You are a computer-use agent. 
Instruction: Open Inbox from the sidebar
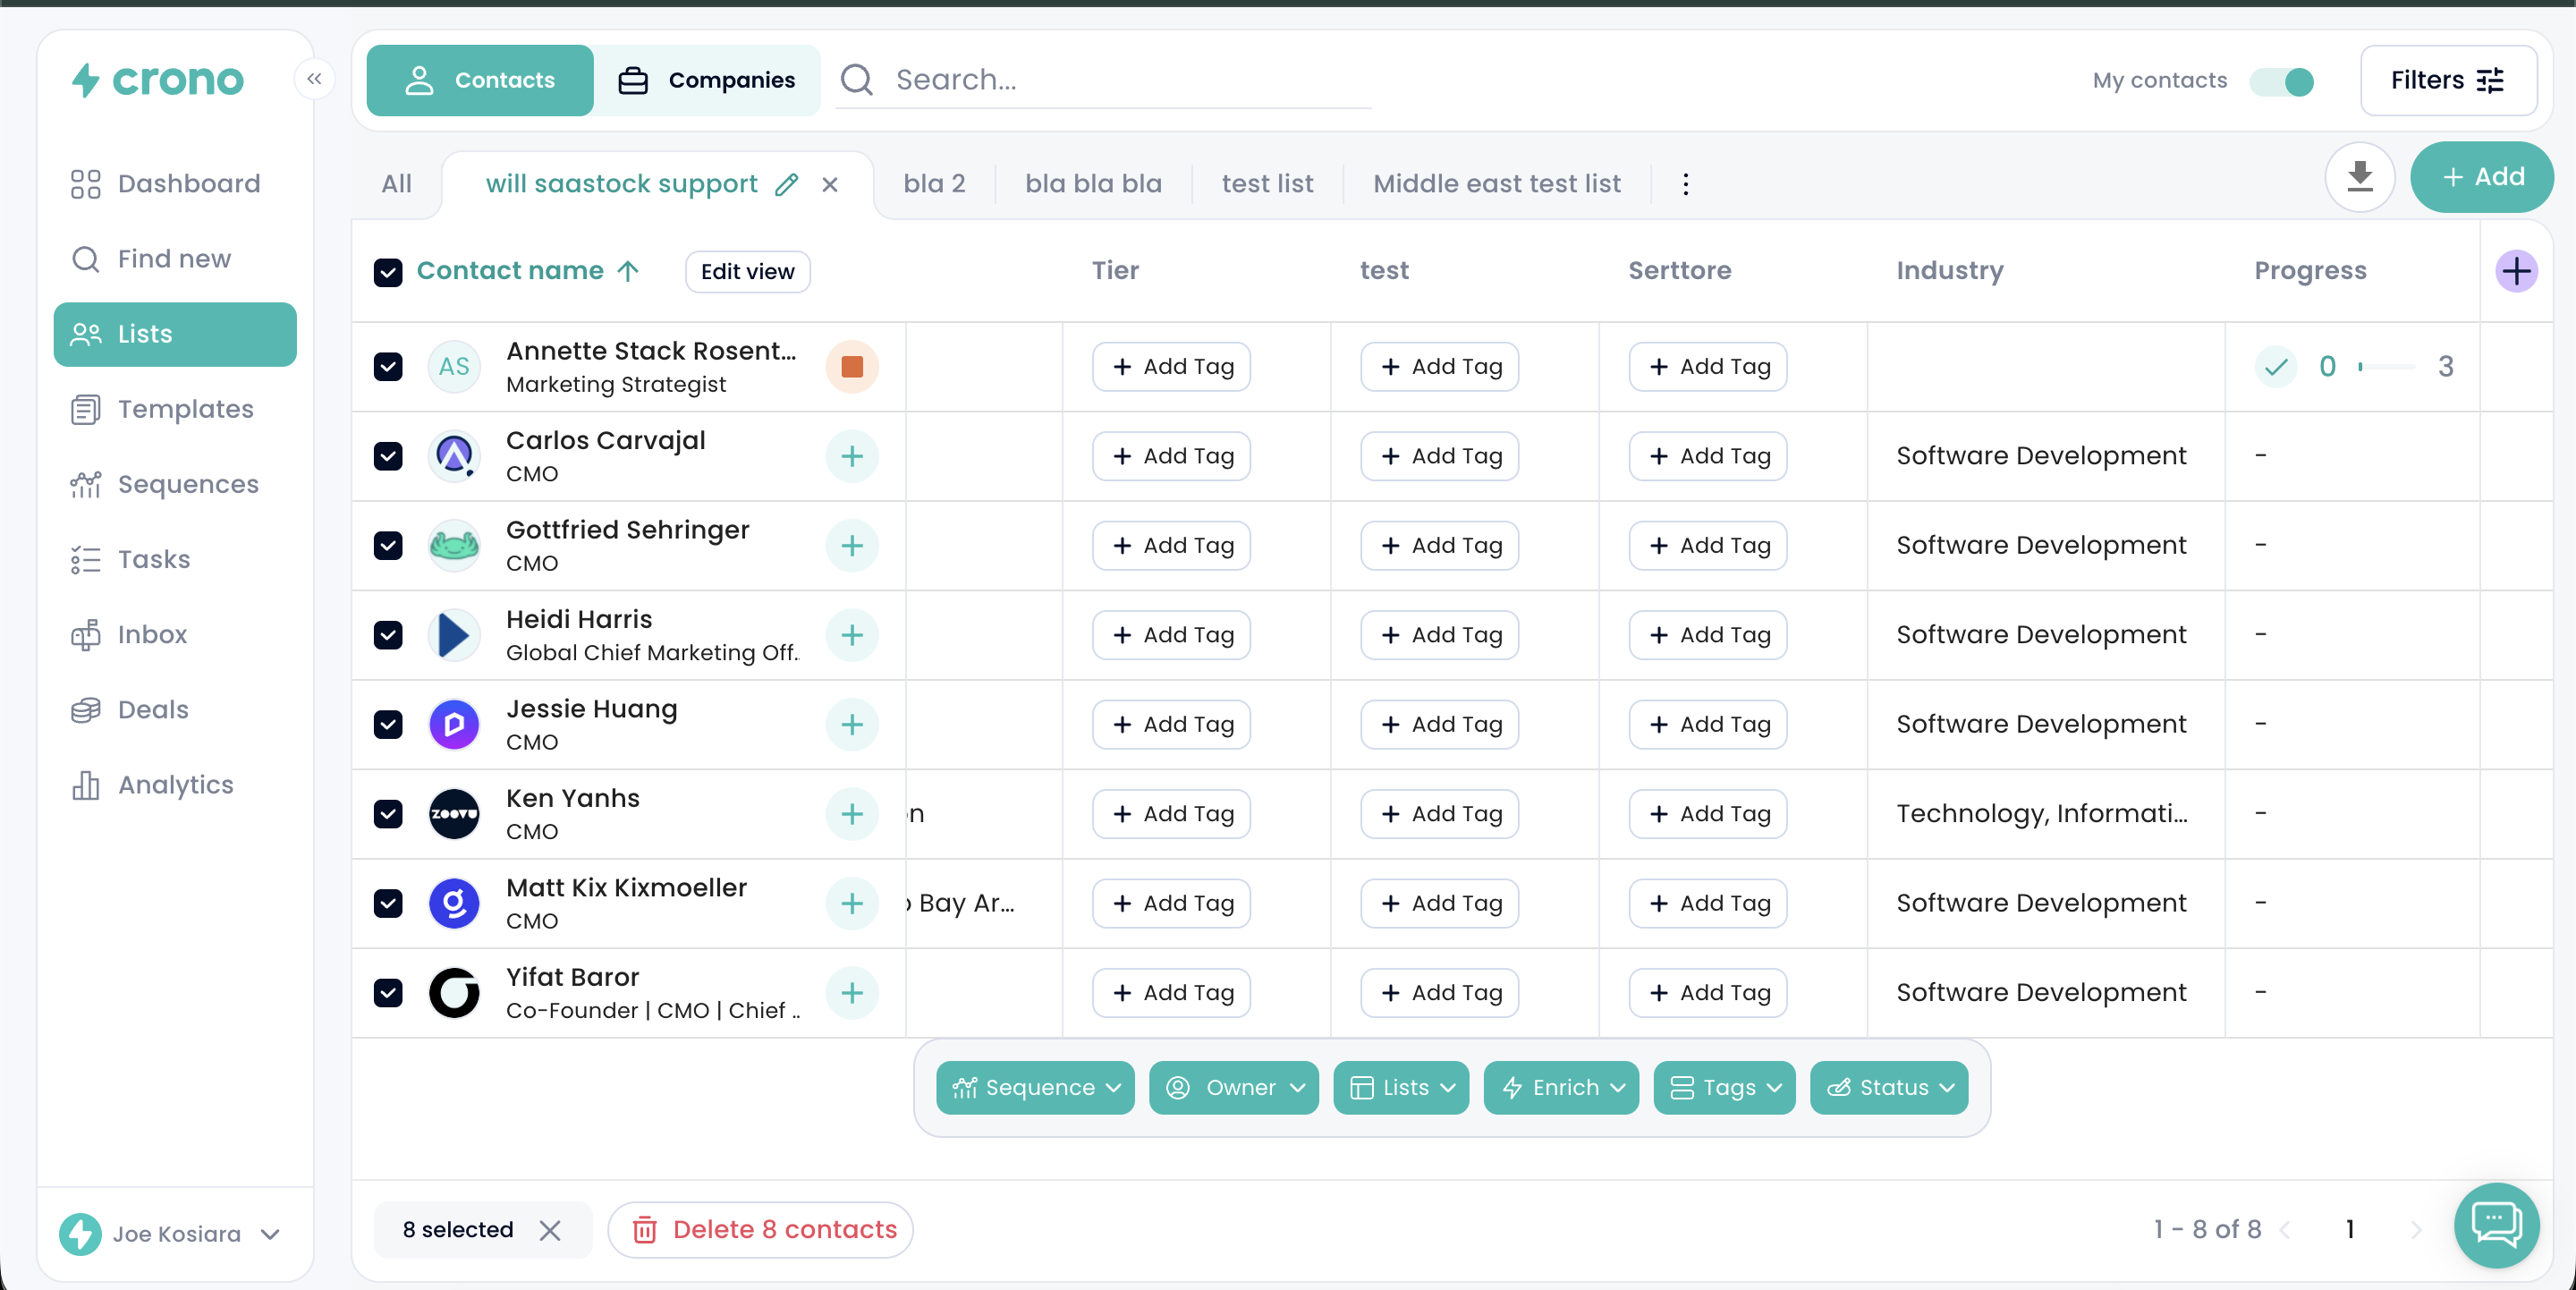(152, 634)
